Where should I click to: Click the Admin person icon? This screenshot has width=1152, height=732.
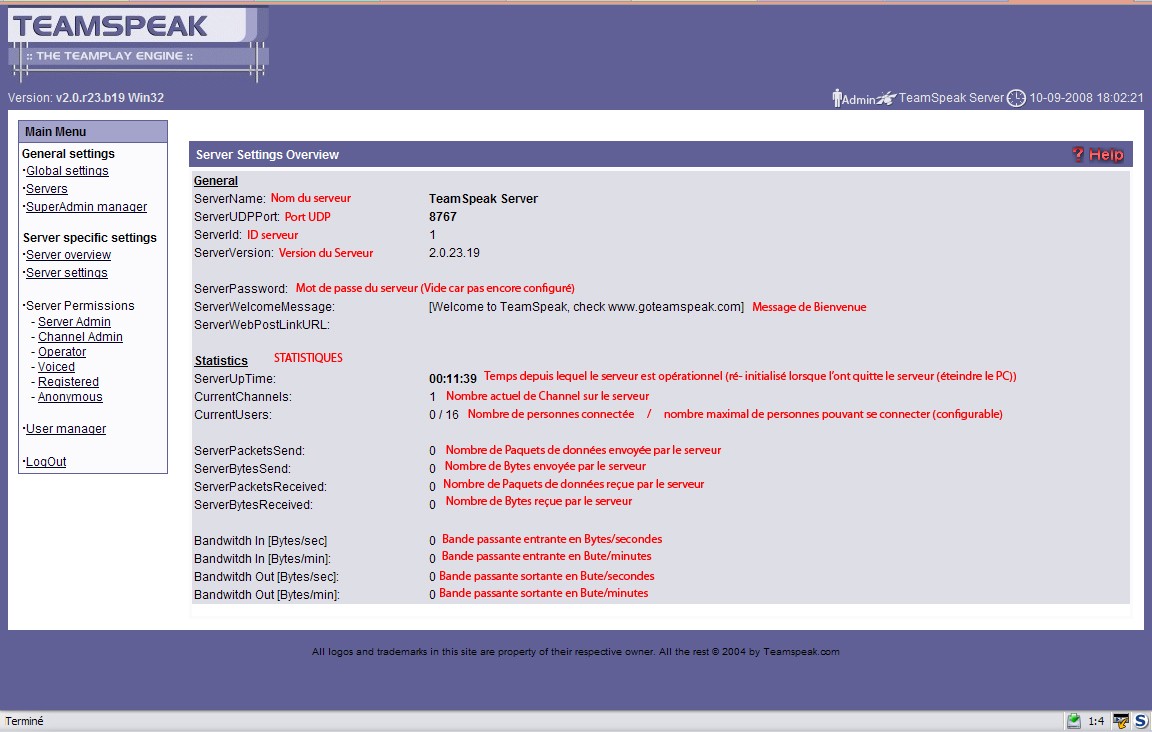tap(837, 98)
